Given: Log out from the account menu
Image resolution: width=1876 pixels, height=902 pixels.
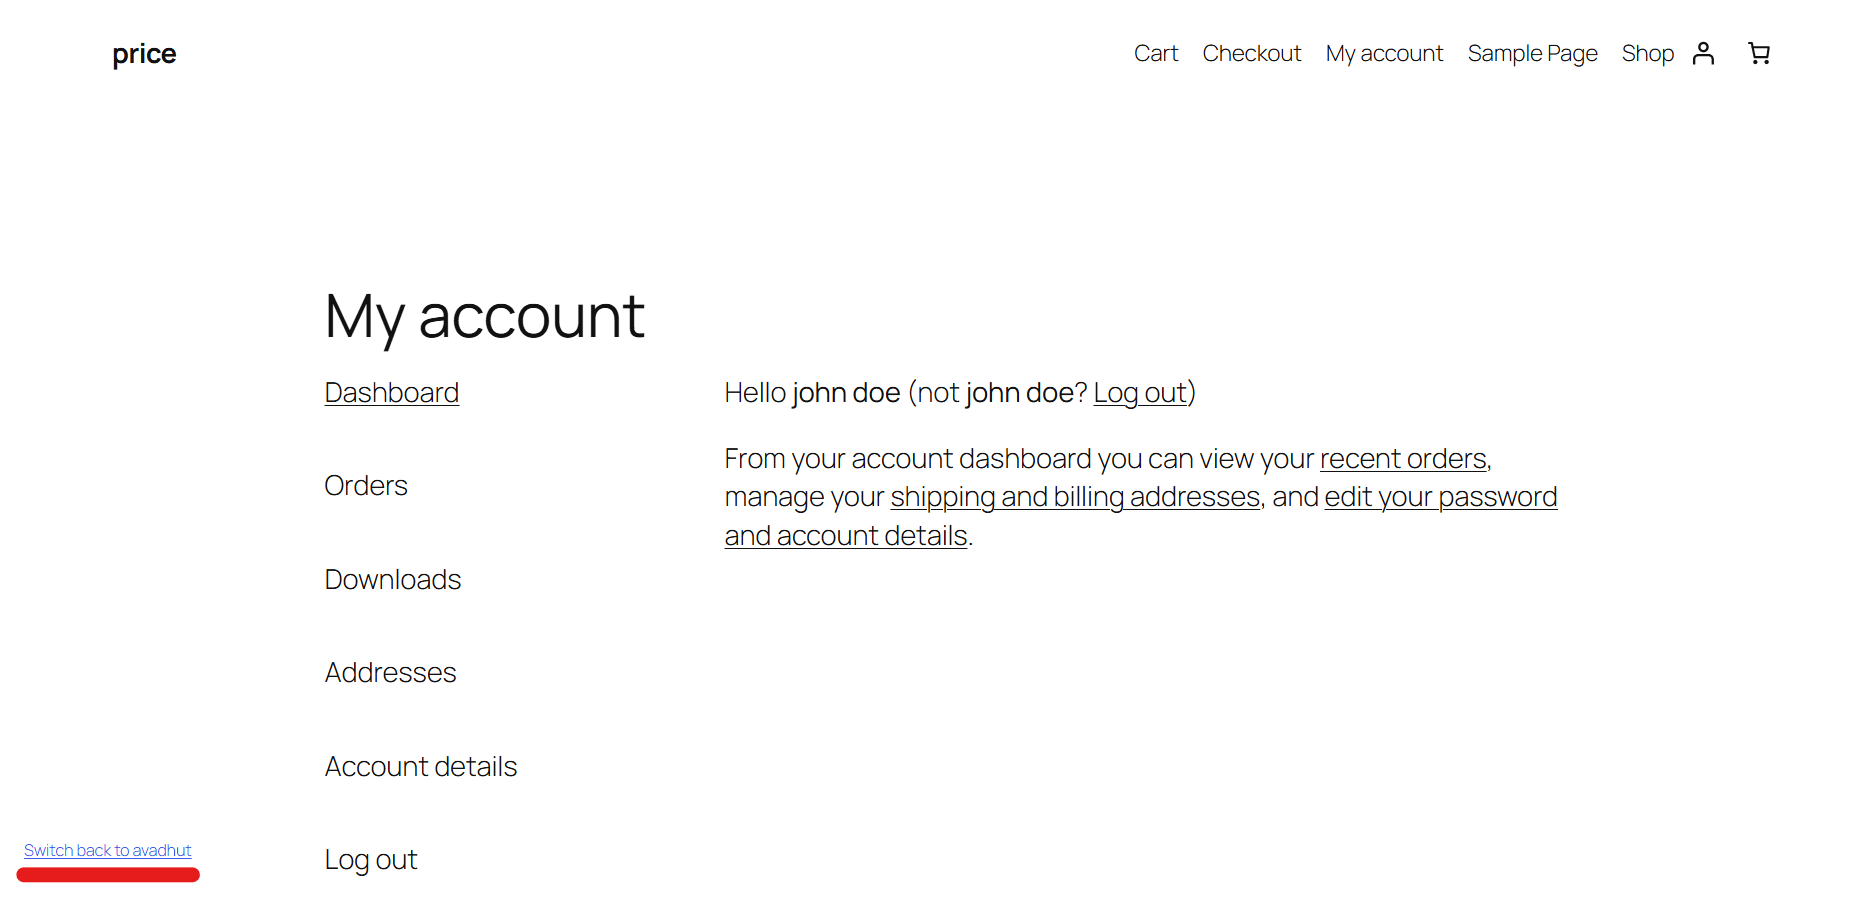Looking at the screenshot, I should [370, 859].
